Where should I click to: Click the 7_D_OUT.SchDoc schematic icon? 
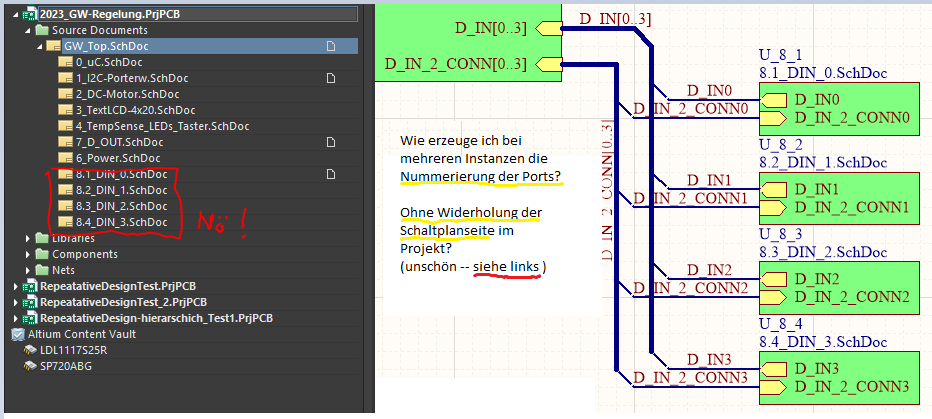tap(64, 142)
